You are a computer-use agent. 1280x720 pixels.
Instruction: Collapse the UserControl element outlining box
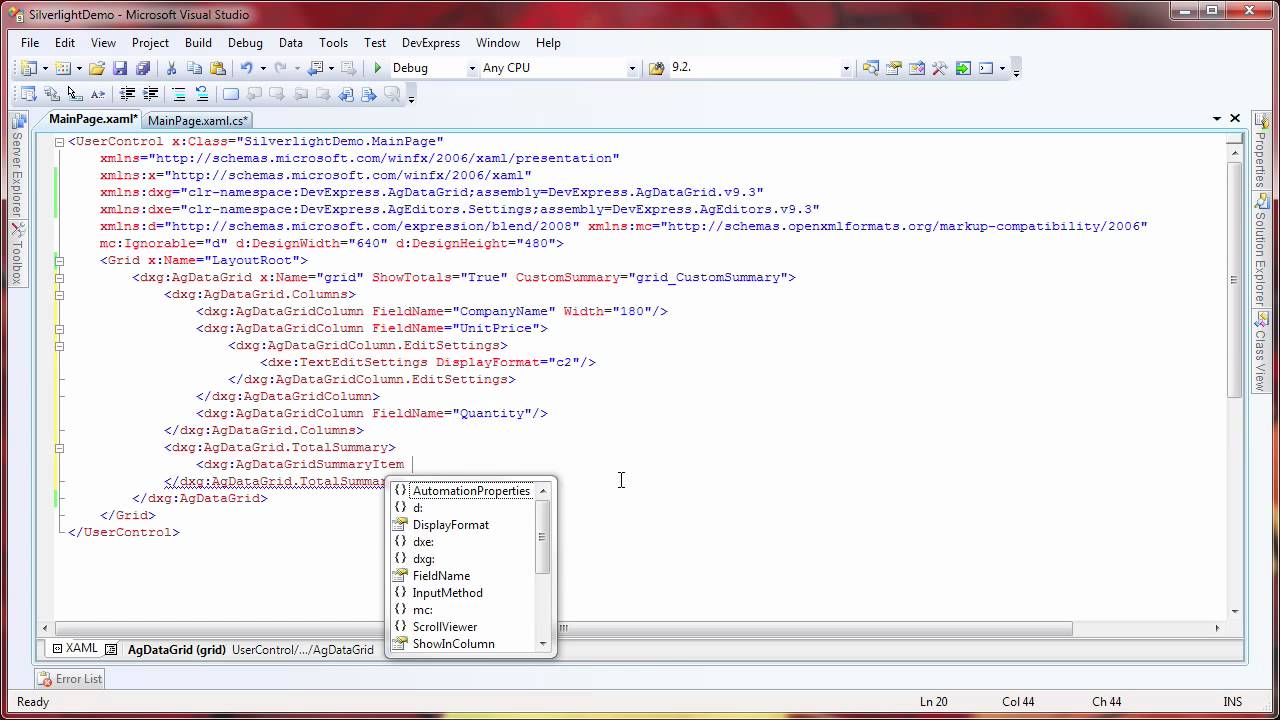(x=59, y=142)
